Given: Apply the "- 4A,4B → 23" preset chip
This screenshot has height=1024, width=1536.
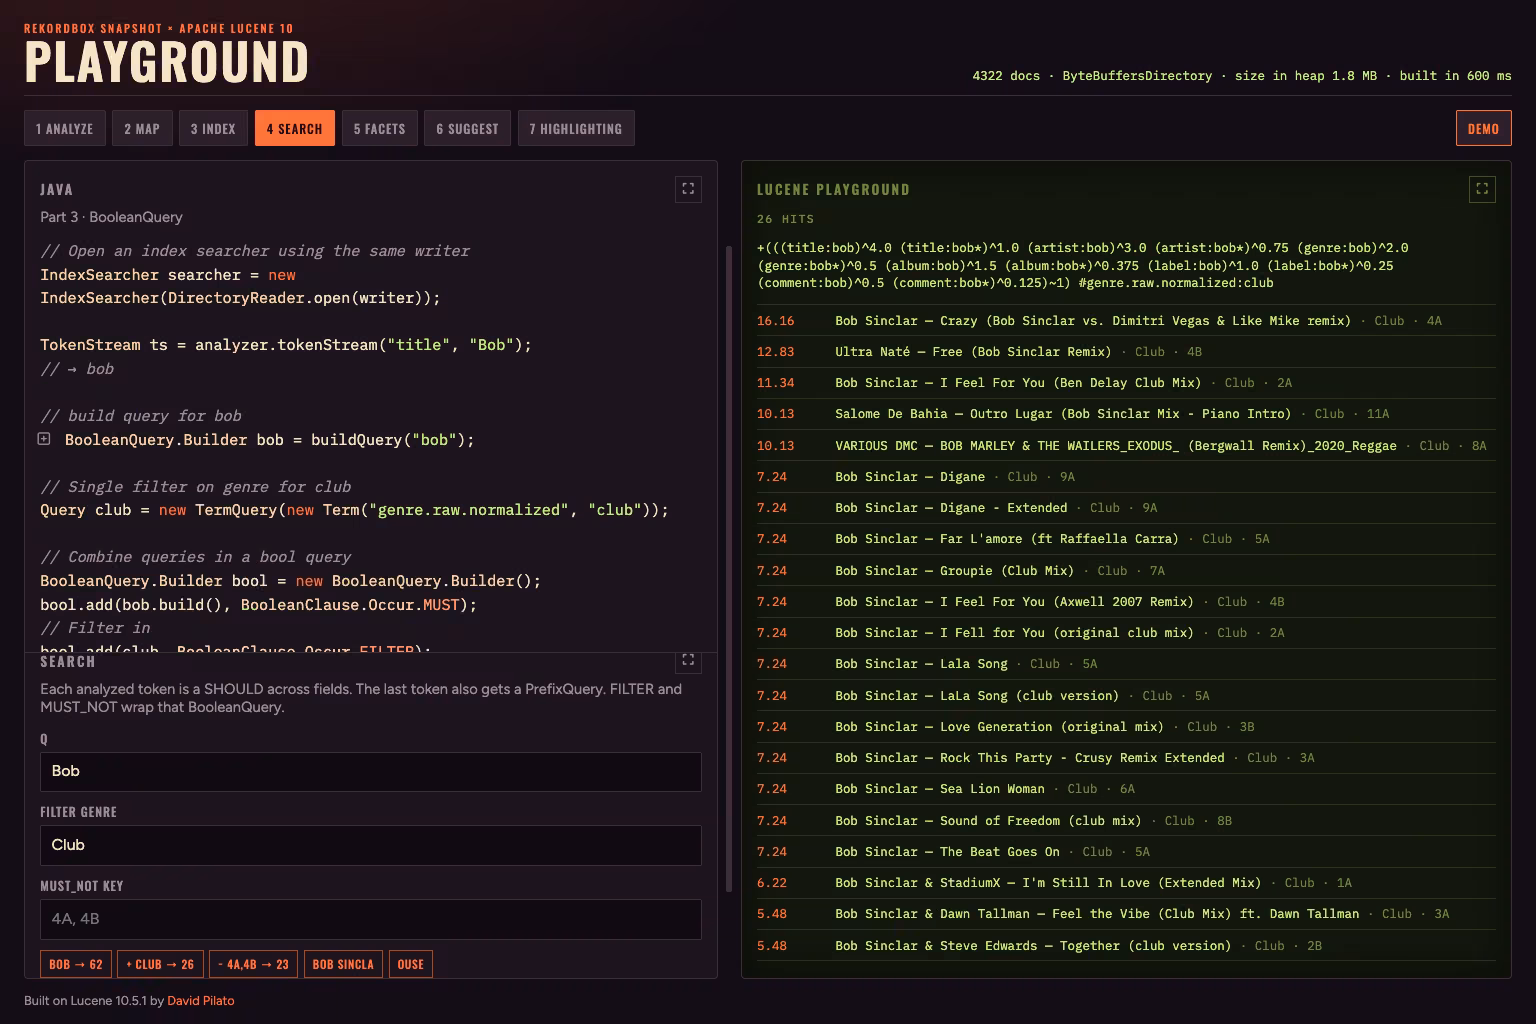Looking at the screenshot, I should coord(254,964).
